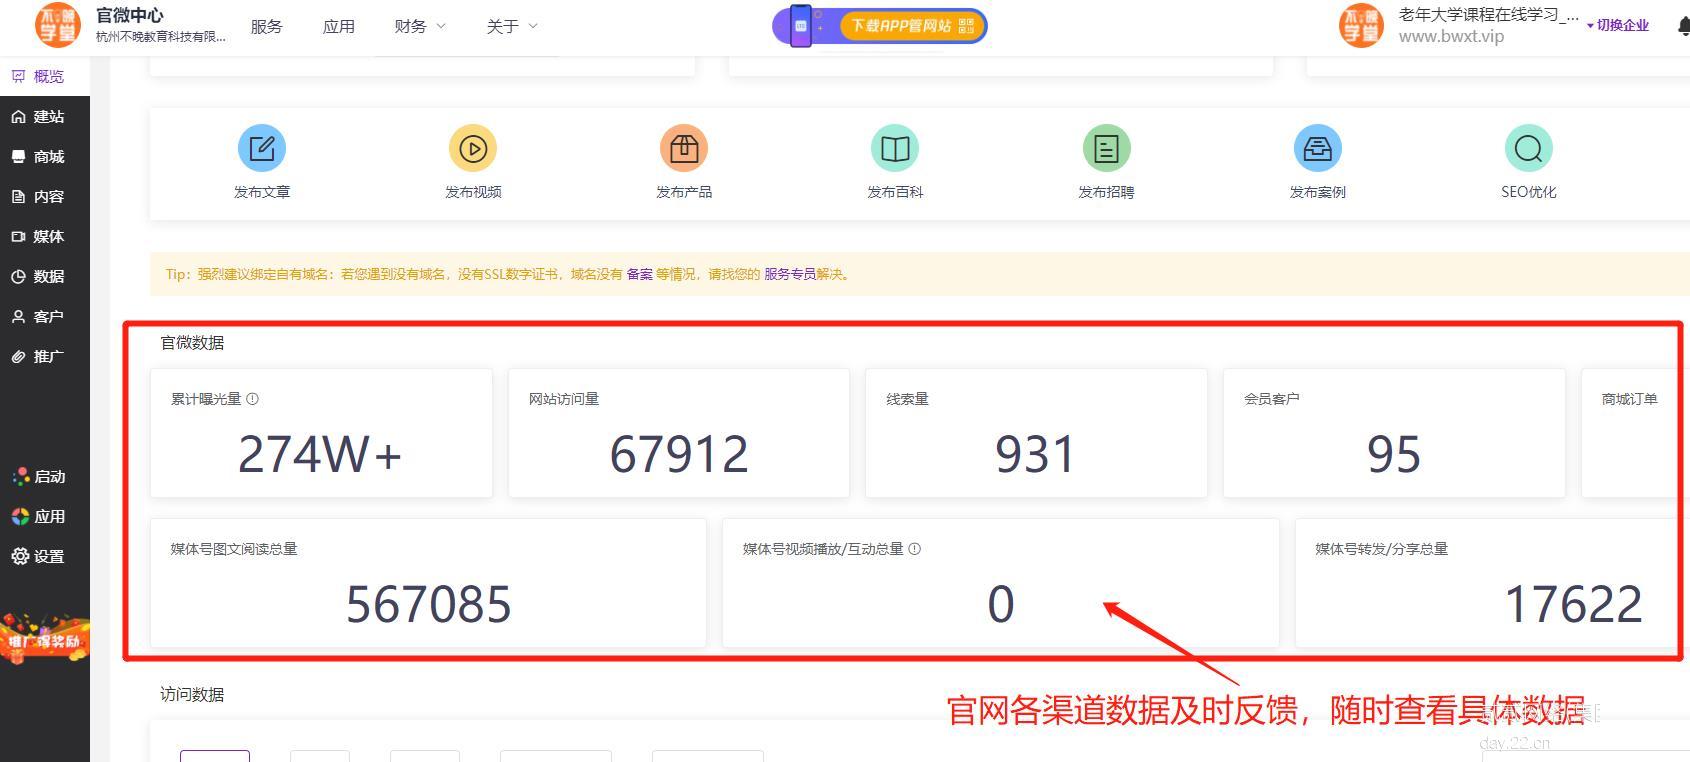1690x762 pixels.
Task: Click the 发布文章 publish article icon
Action: [x=262, y=149]
